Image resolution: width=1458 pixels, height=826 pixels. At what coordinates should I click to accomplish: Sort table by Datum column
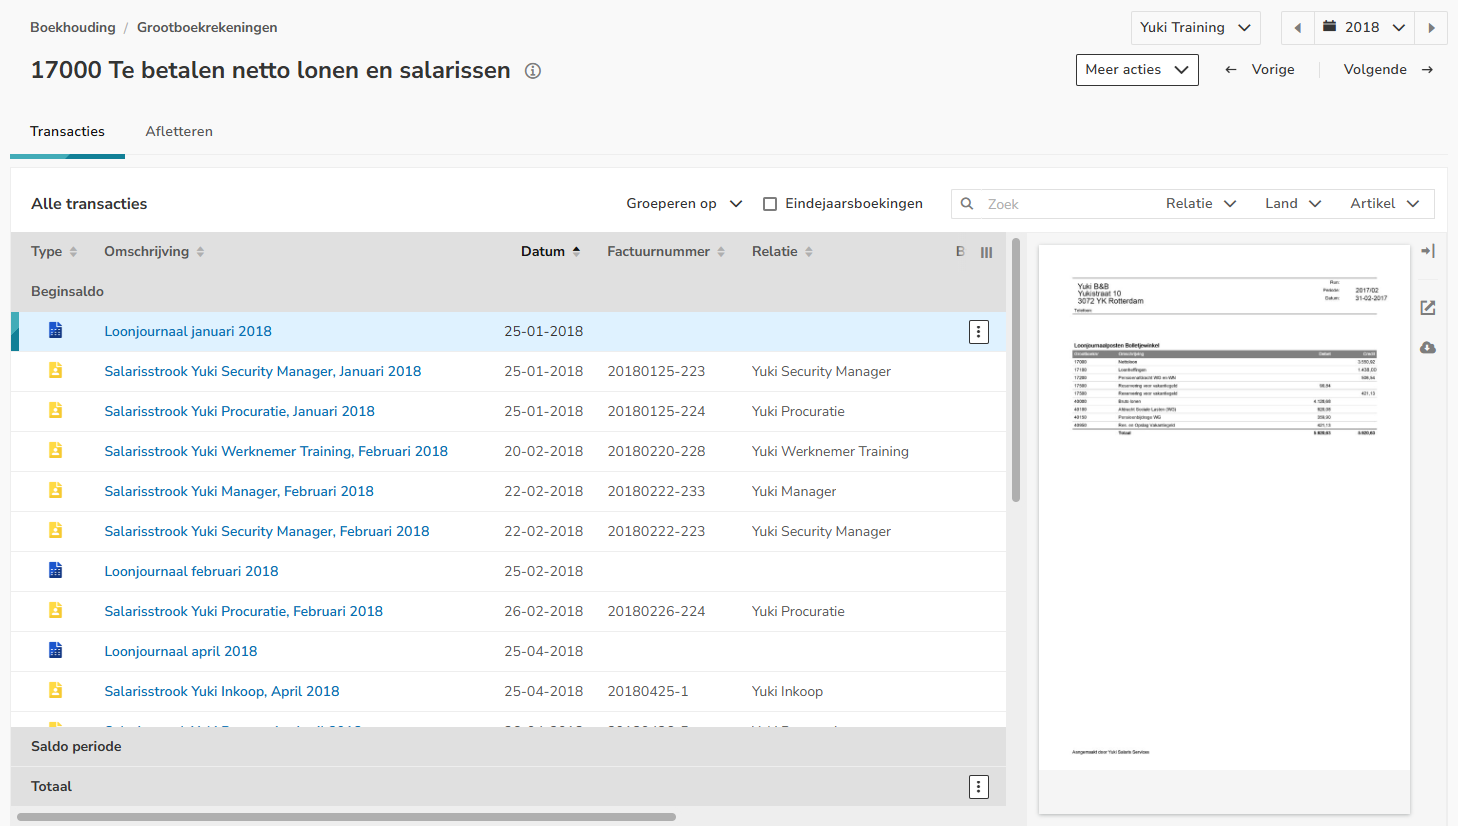point(551,252)
